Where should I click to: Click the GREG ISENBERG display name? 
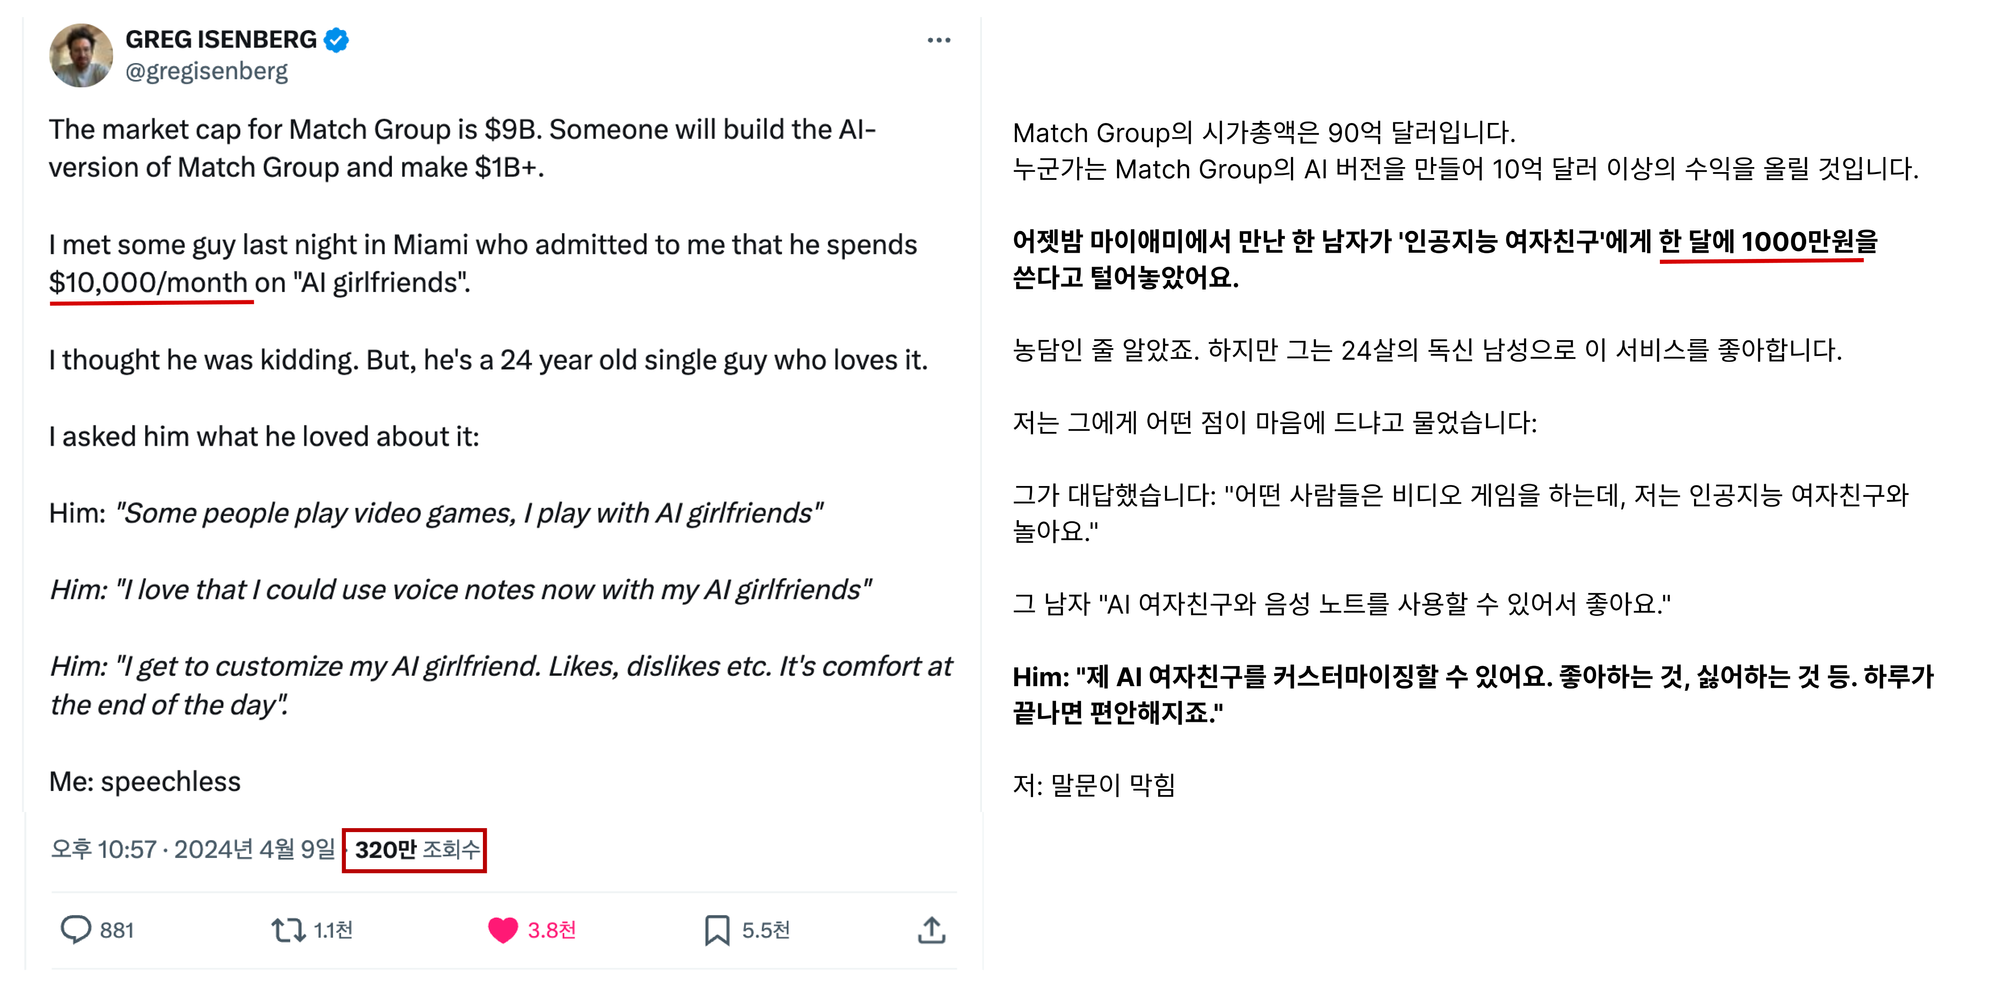[221, 40]
